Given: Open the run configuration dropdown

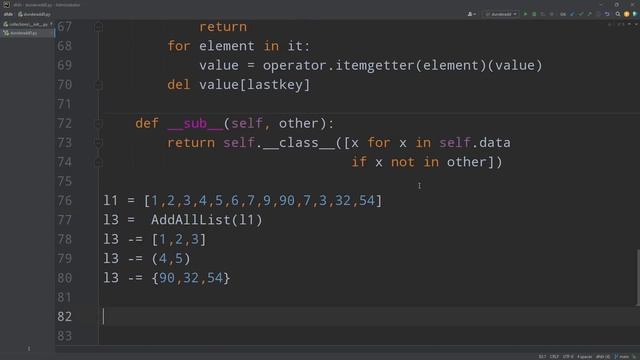Looking at the screenshot, I should (x=500, y=14).
